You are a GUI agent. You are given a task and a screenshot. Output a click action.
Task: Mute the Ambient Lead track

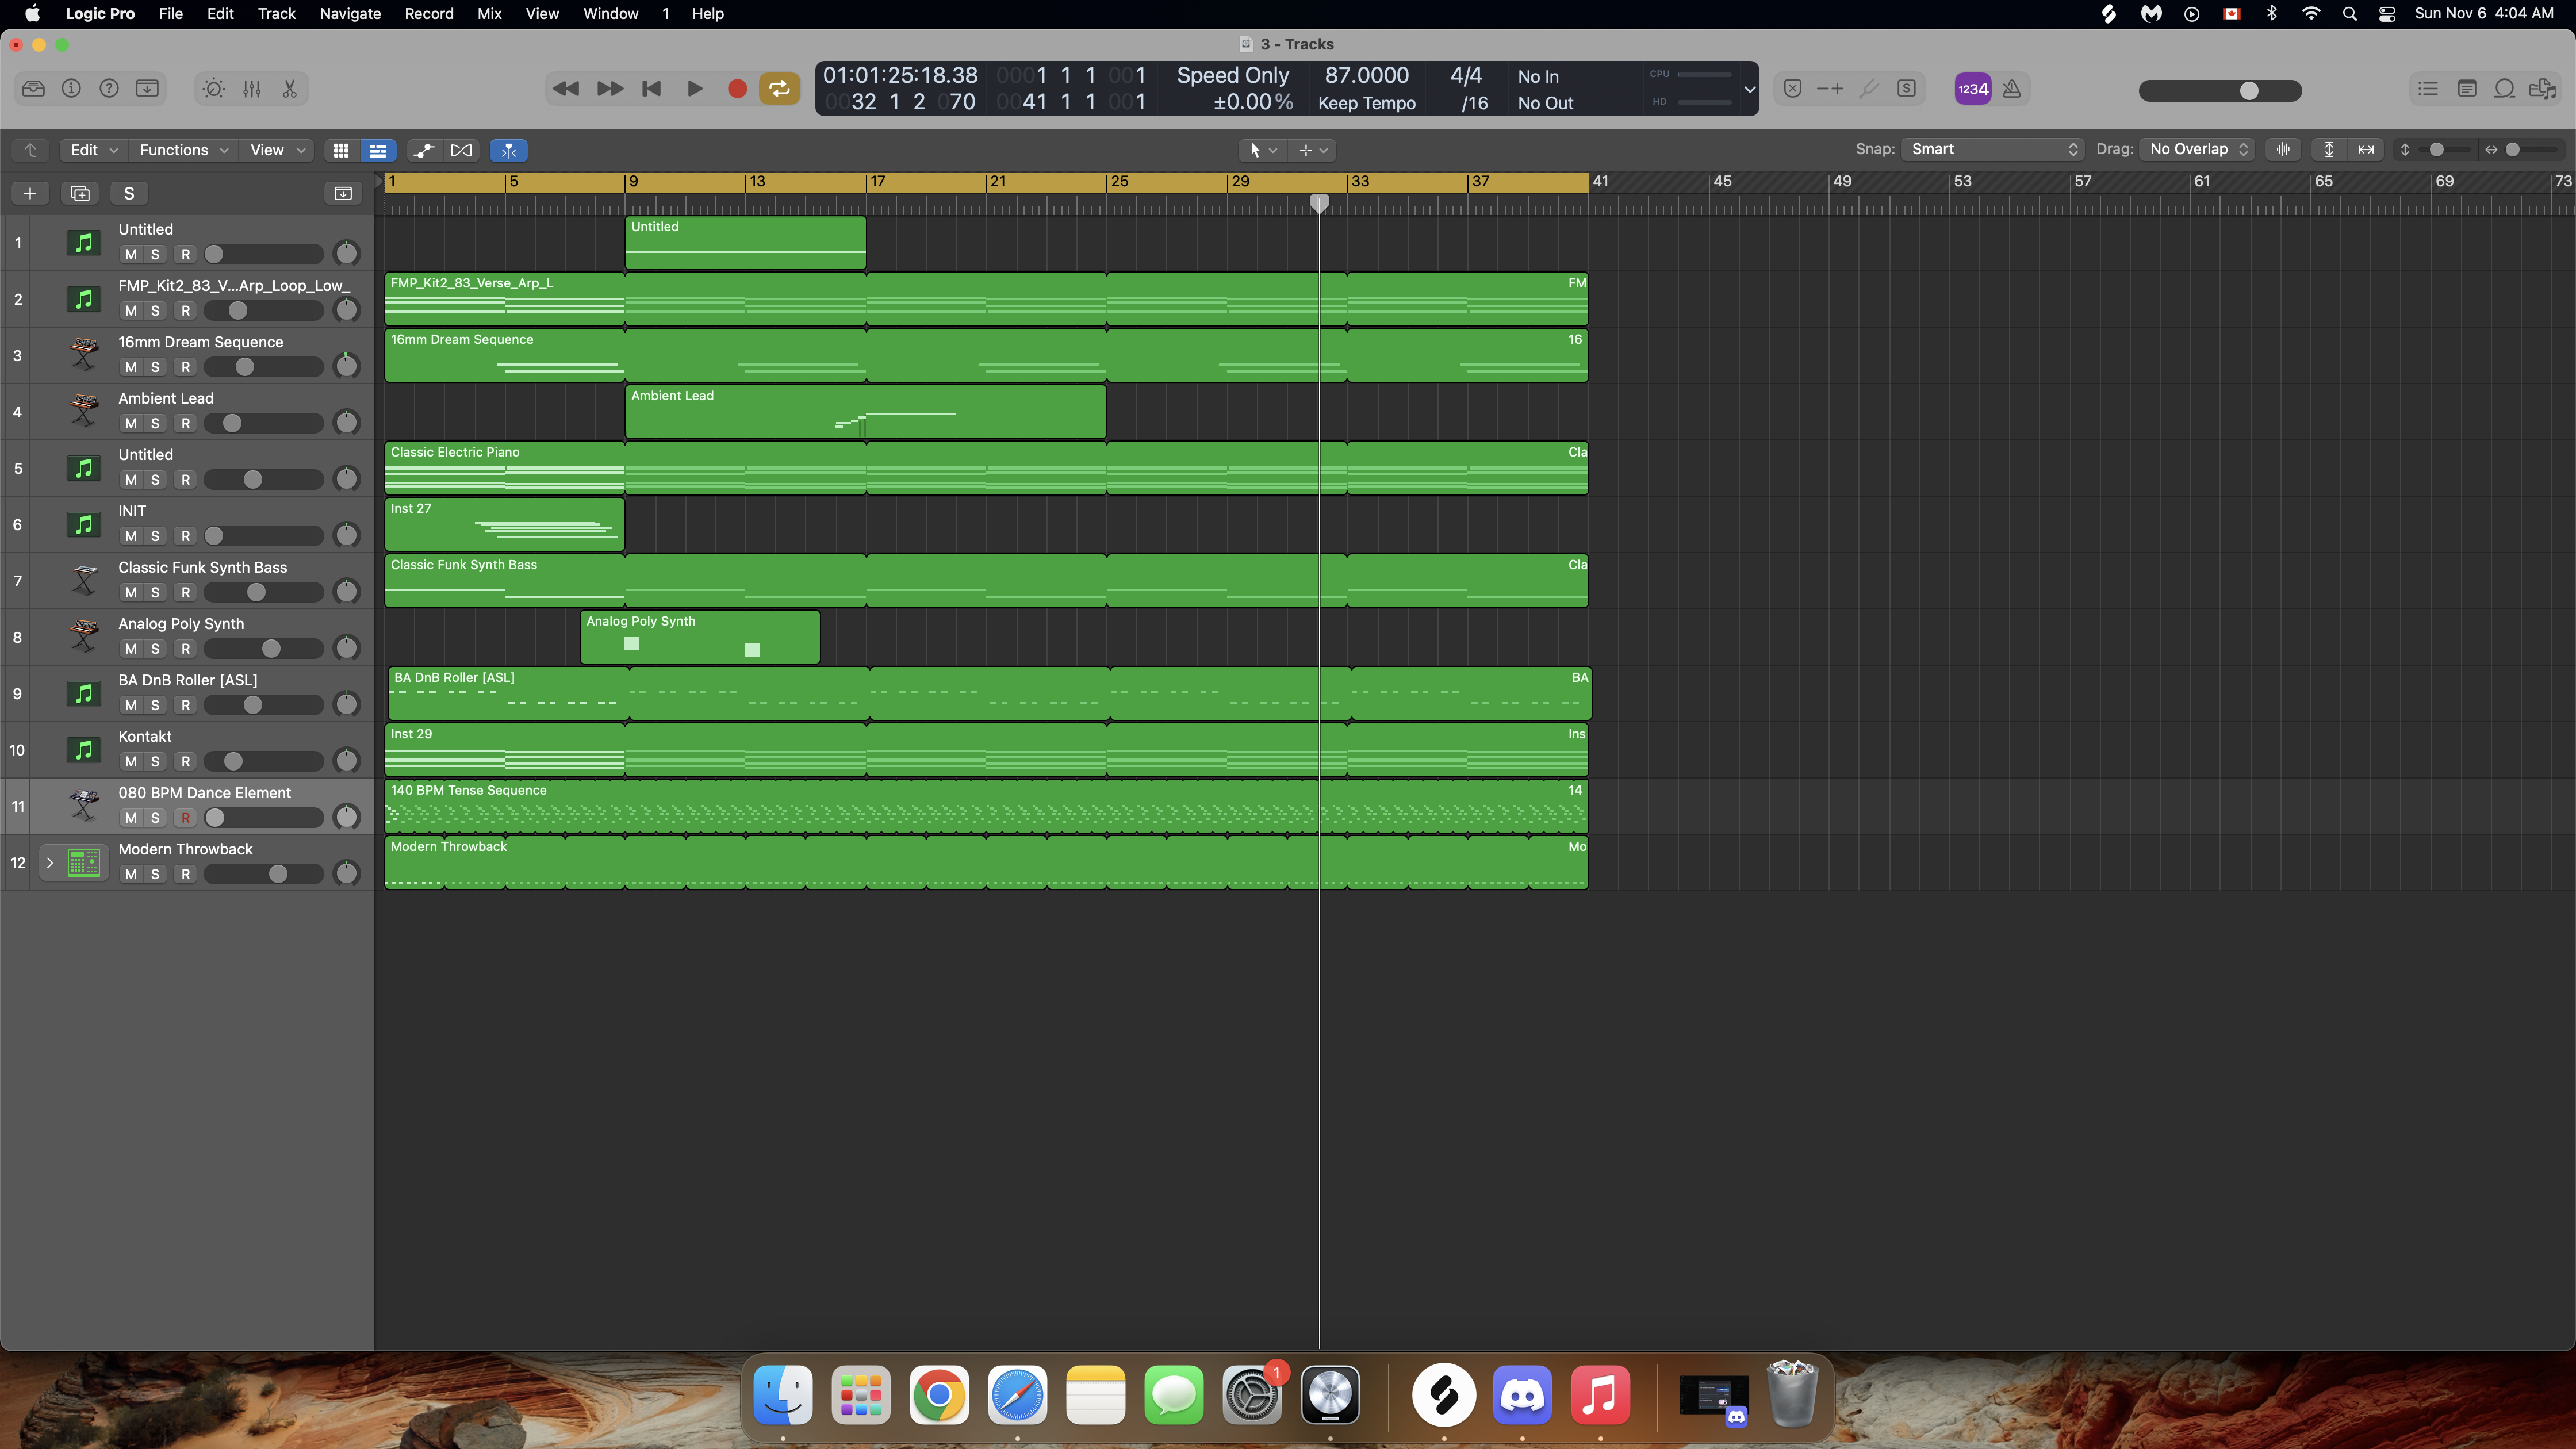point(131,424)
